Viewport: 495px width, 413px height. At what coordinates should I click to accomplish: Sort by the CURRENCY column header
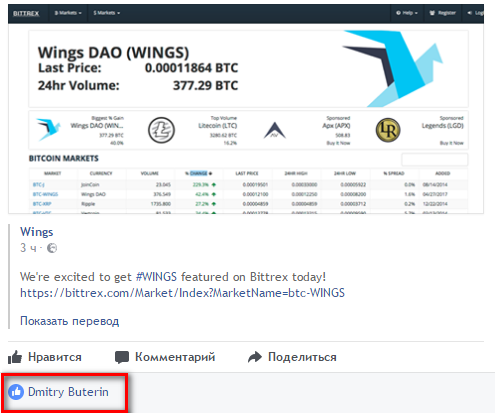click(x=101, y=173)
